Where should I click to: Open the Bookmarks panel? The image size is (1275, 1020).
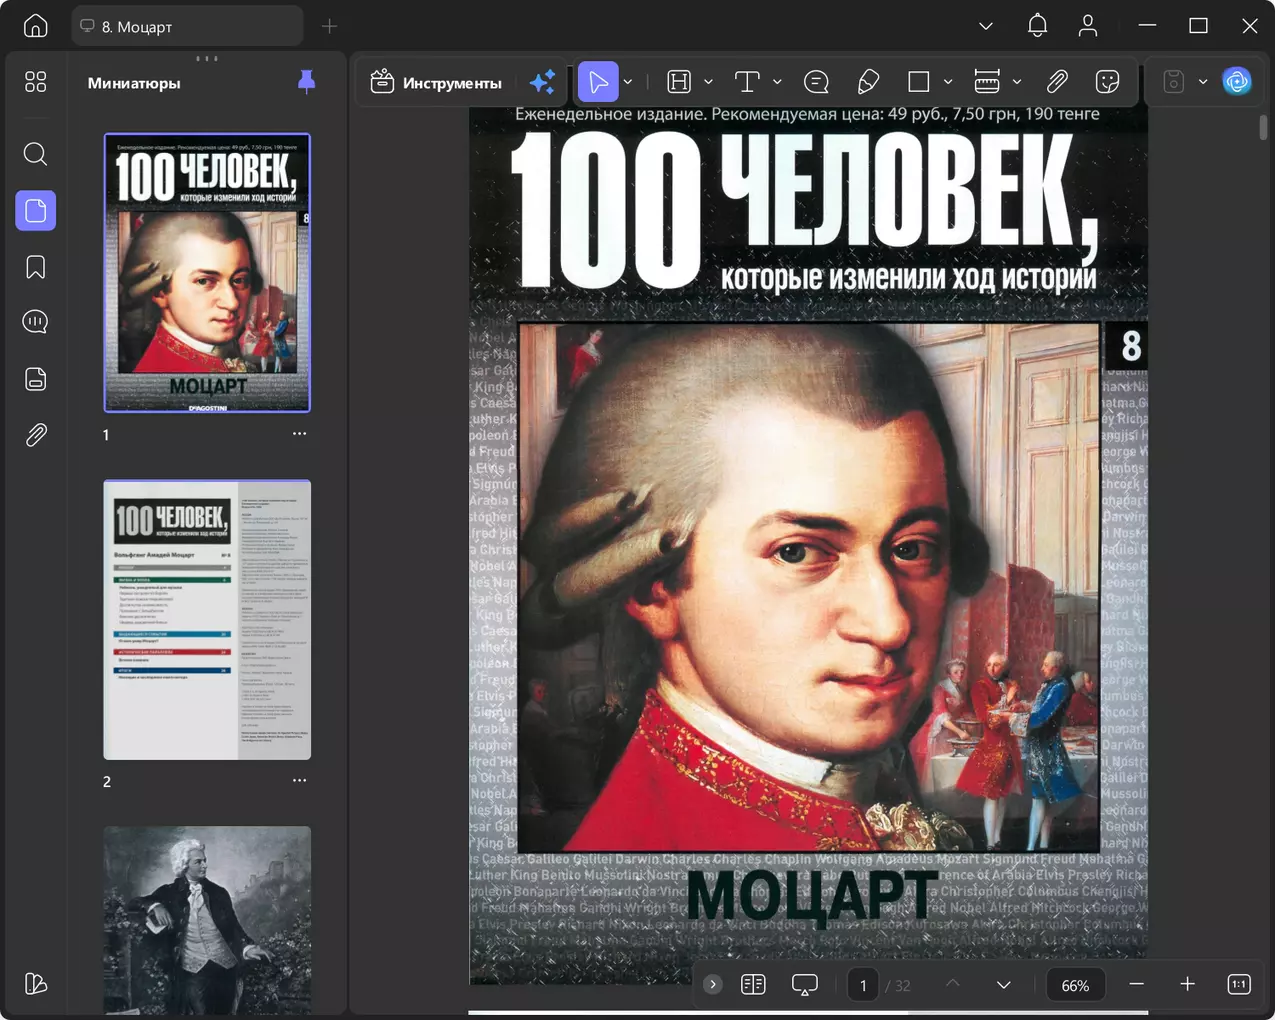[36, 267]
